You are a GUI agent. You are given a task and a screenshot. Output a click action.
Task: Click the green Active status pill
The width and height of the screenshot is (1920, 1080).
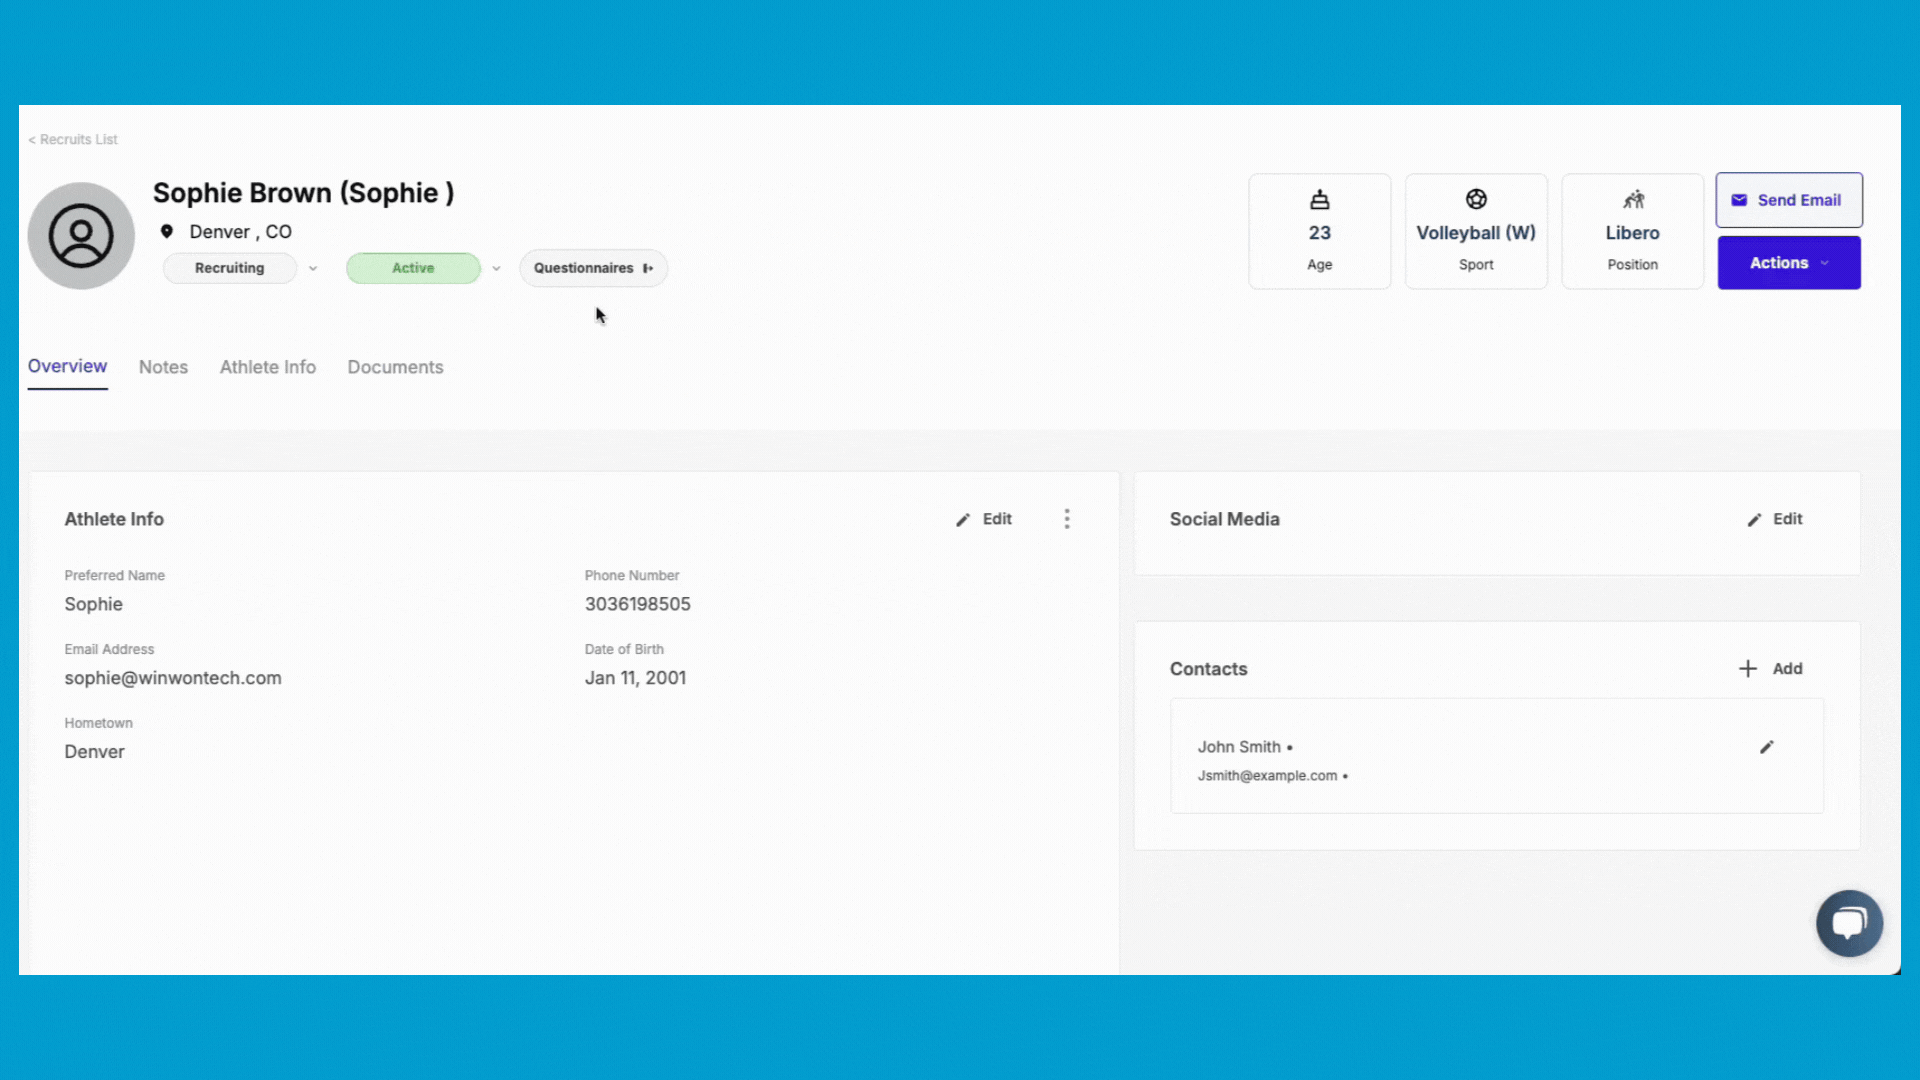tap(413, 268)
